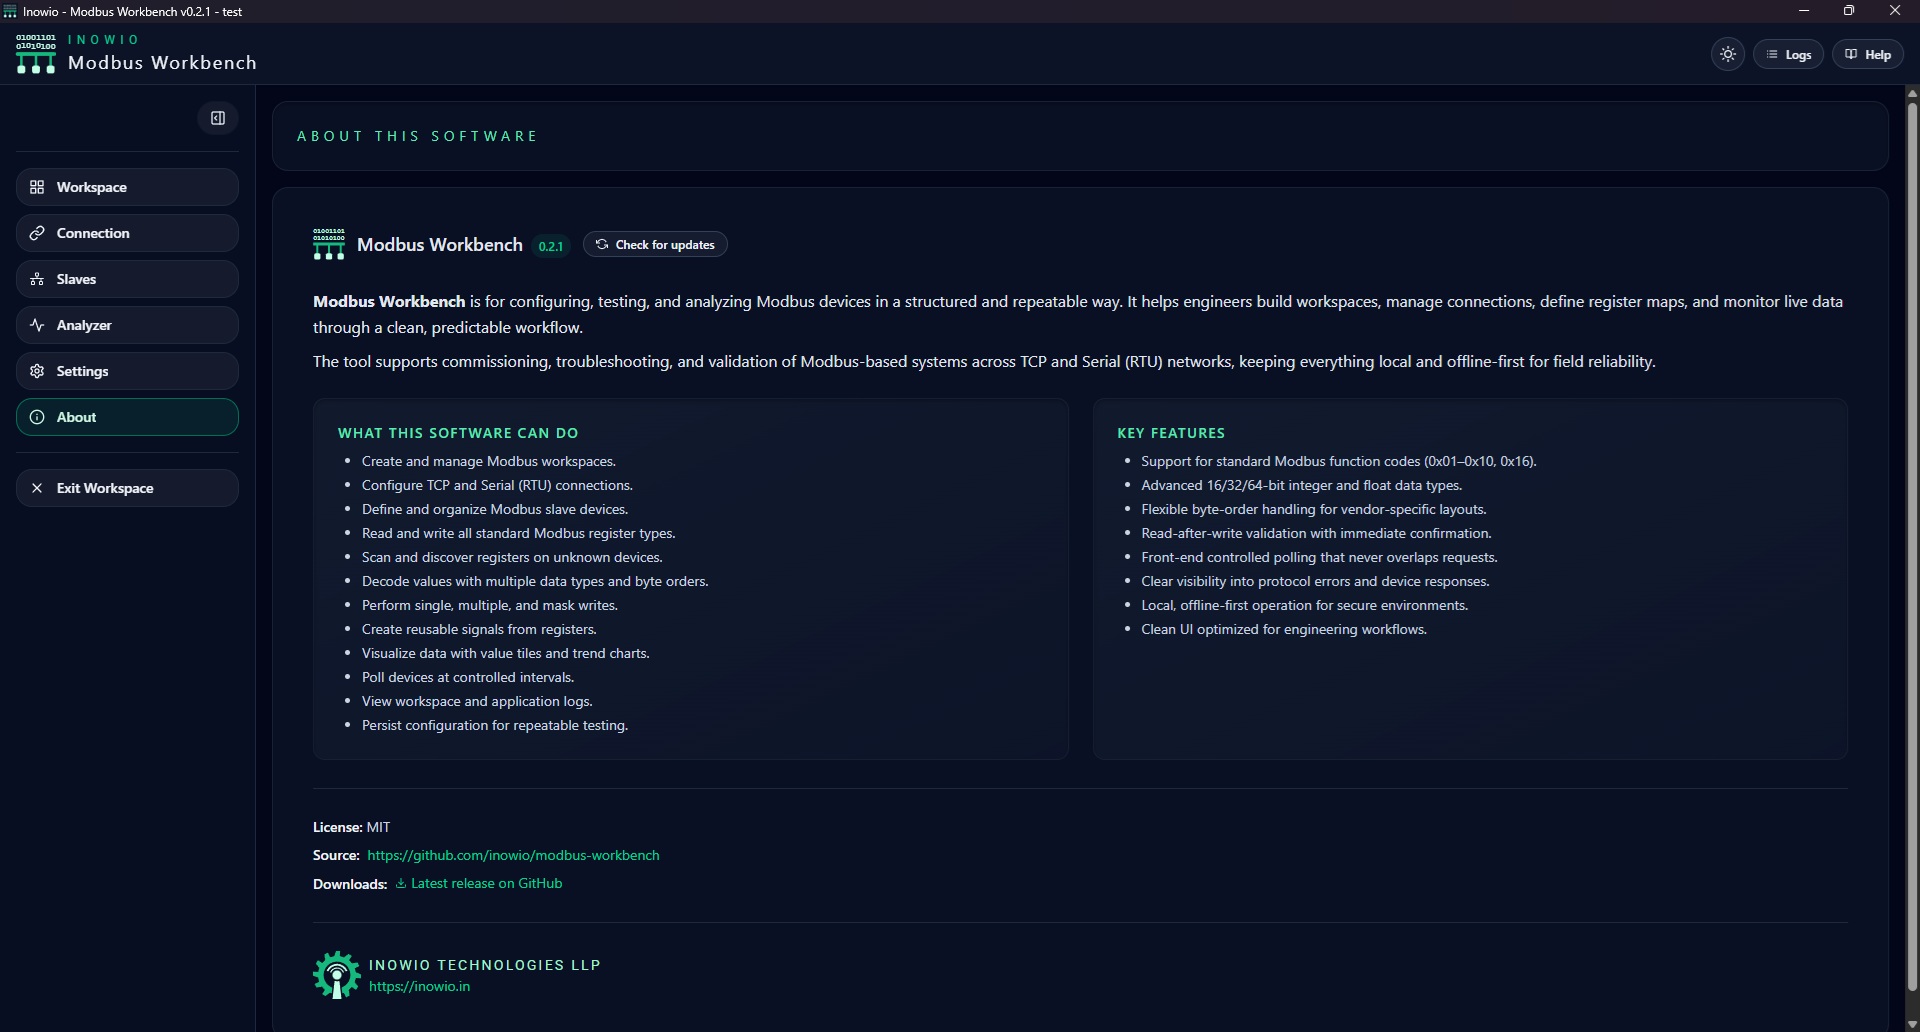1920x1032 pixels.
Task: Restore down the application window
Action: point(1849,11)
